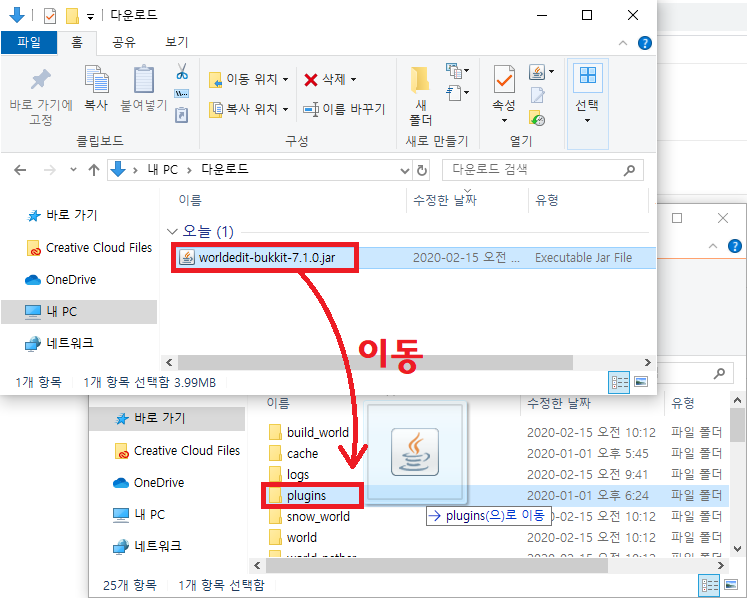Open the Easy access dropdown icon
747x598 pixels.
tap(457, 93)
